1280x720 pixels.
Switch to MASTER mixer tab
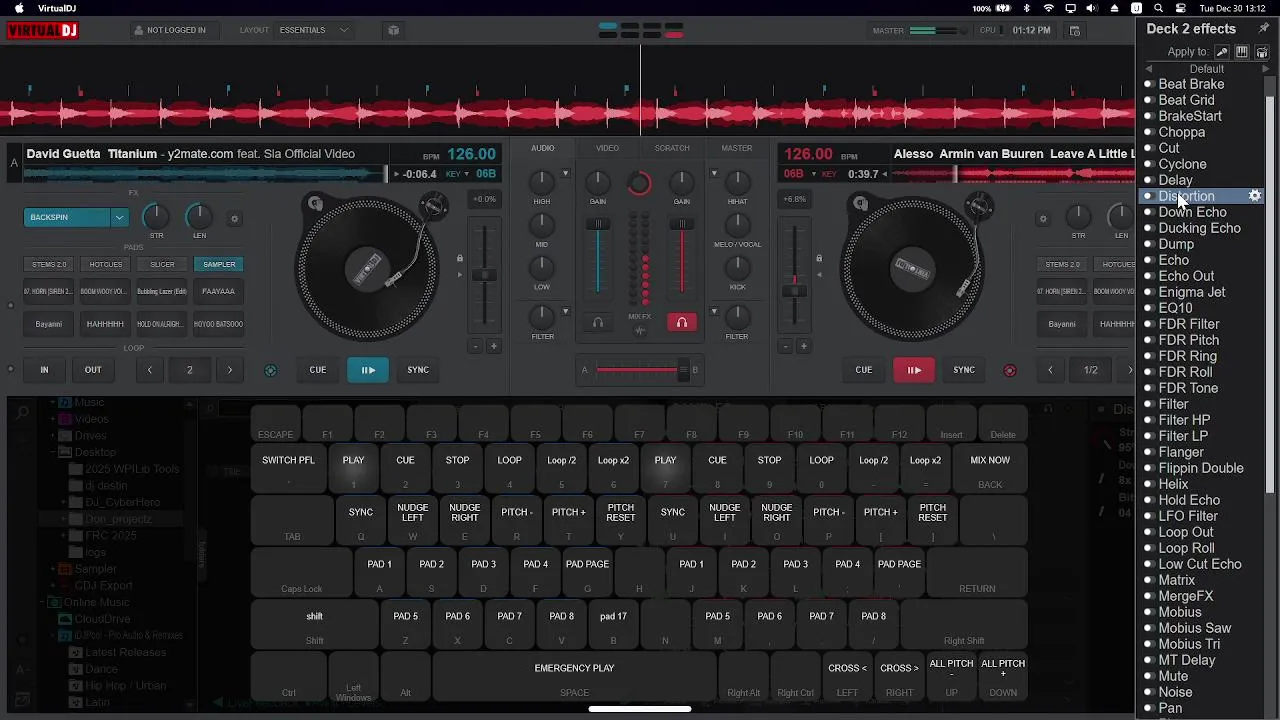(737, 148)
